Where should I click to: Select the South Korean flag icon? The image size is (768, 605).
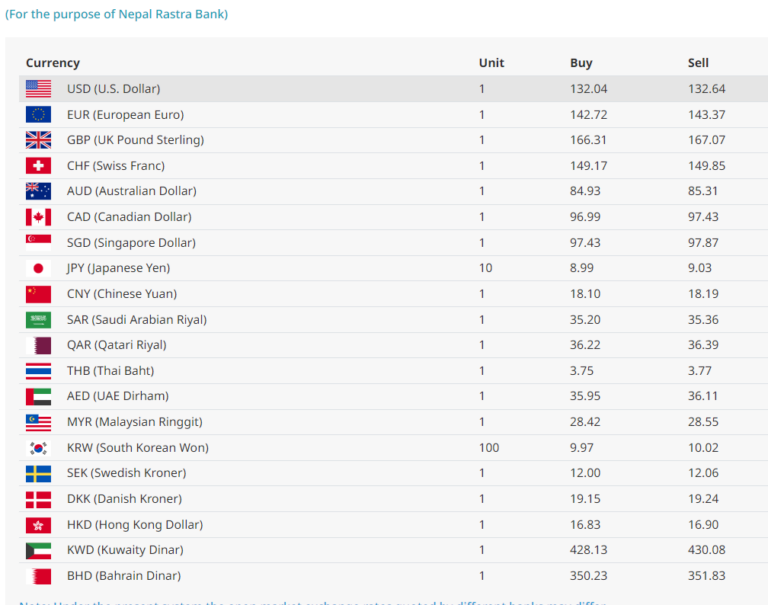(38, 448)
